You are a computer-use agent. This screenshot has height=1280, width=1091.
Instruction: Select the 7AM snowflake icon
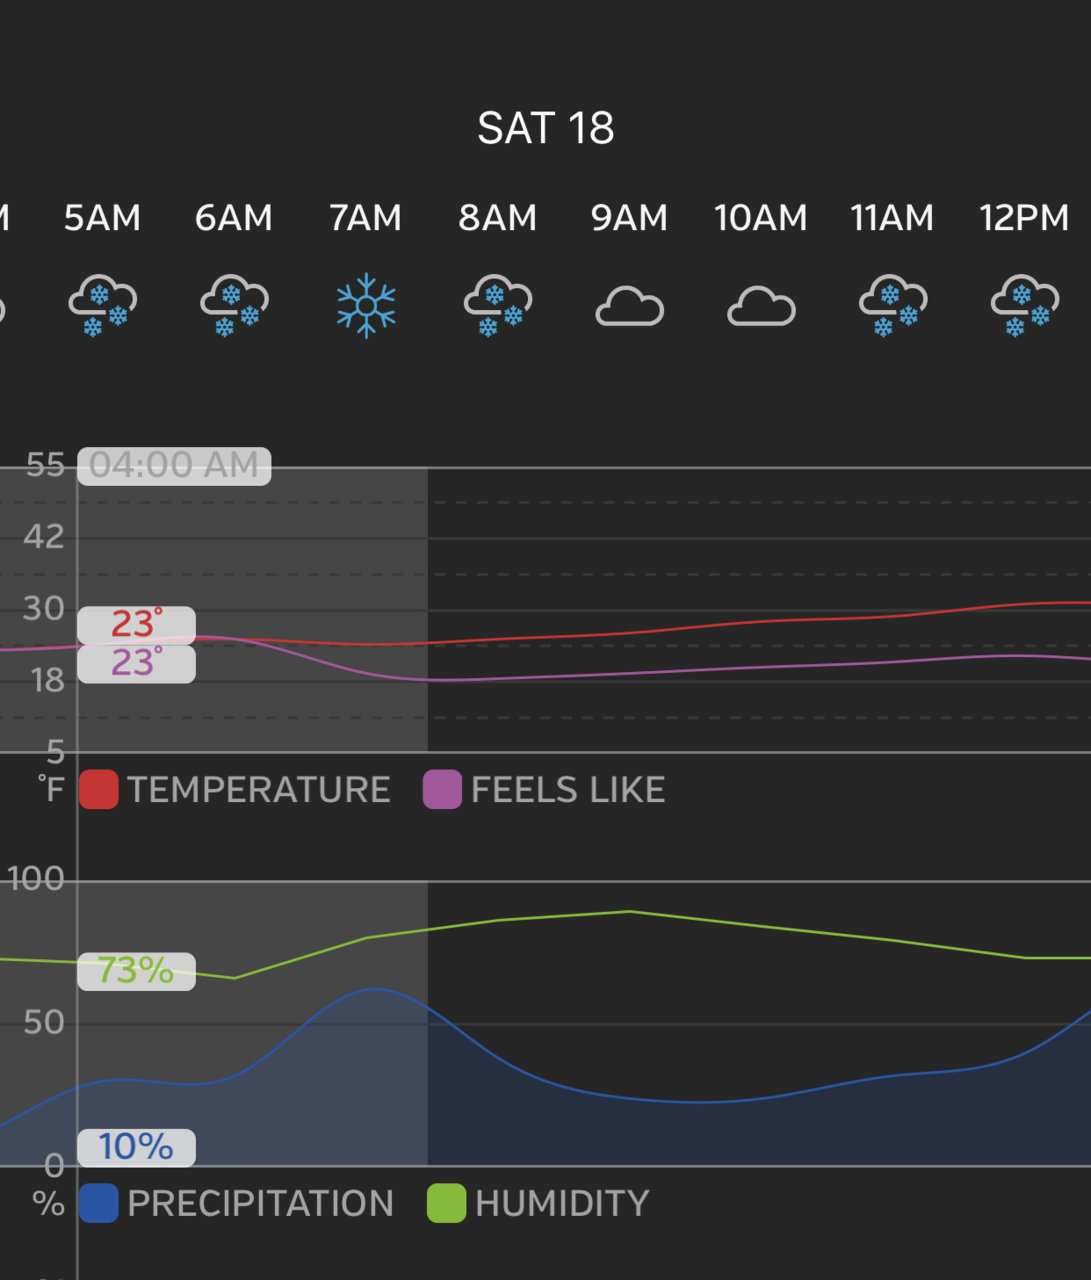pyautogui.click(x=366, y=305)
